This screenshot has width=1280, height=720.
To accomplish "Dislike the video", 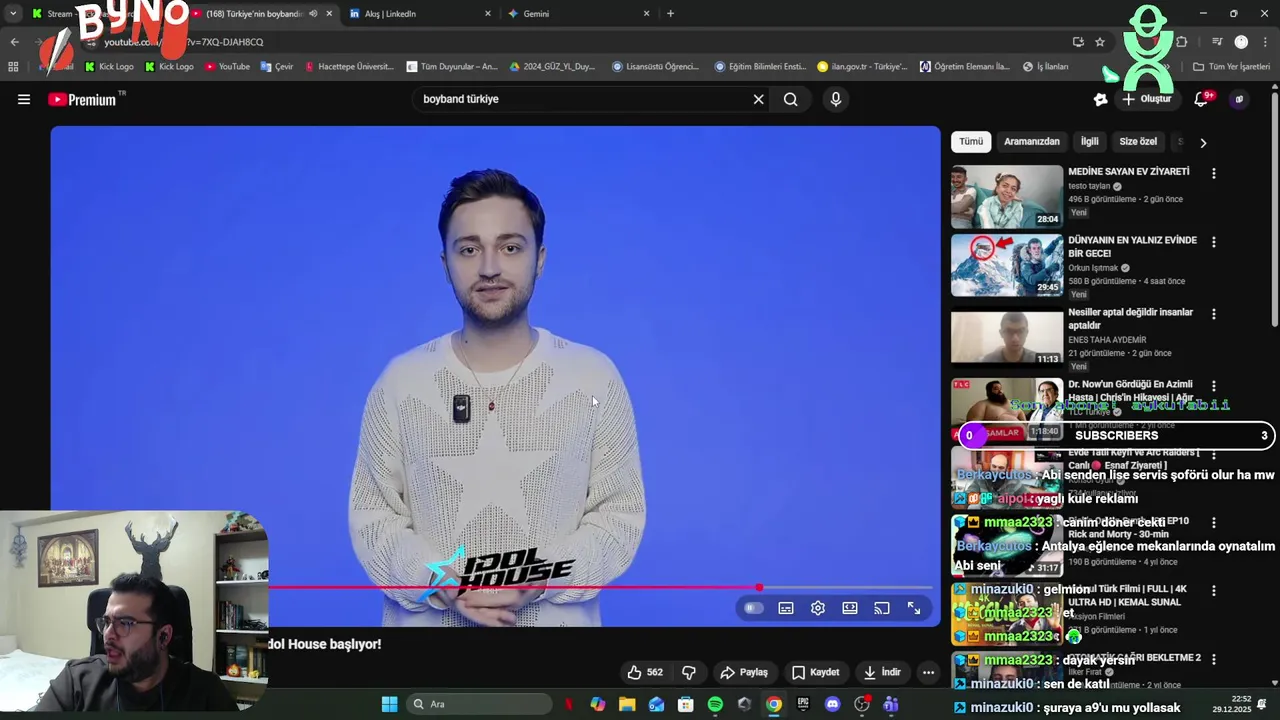I will coord(689,672).
